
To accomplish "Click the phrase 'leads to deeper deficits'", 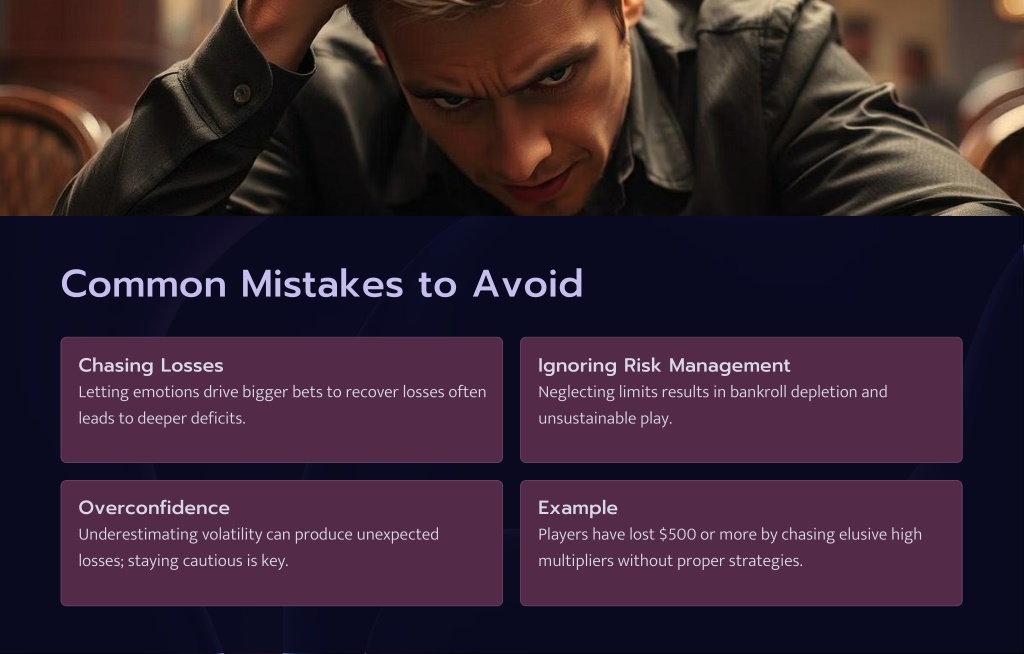I will pyautogui.click(x=162, y=418).
